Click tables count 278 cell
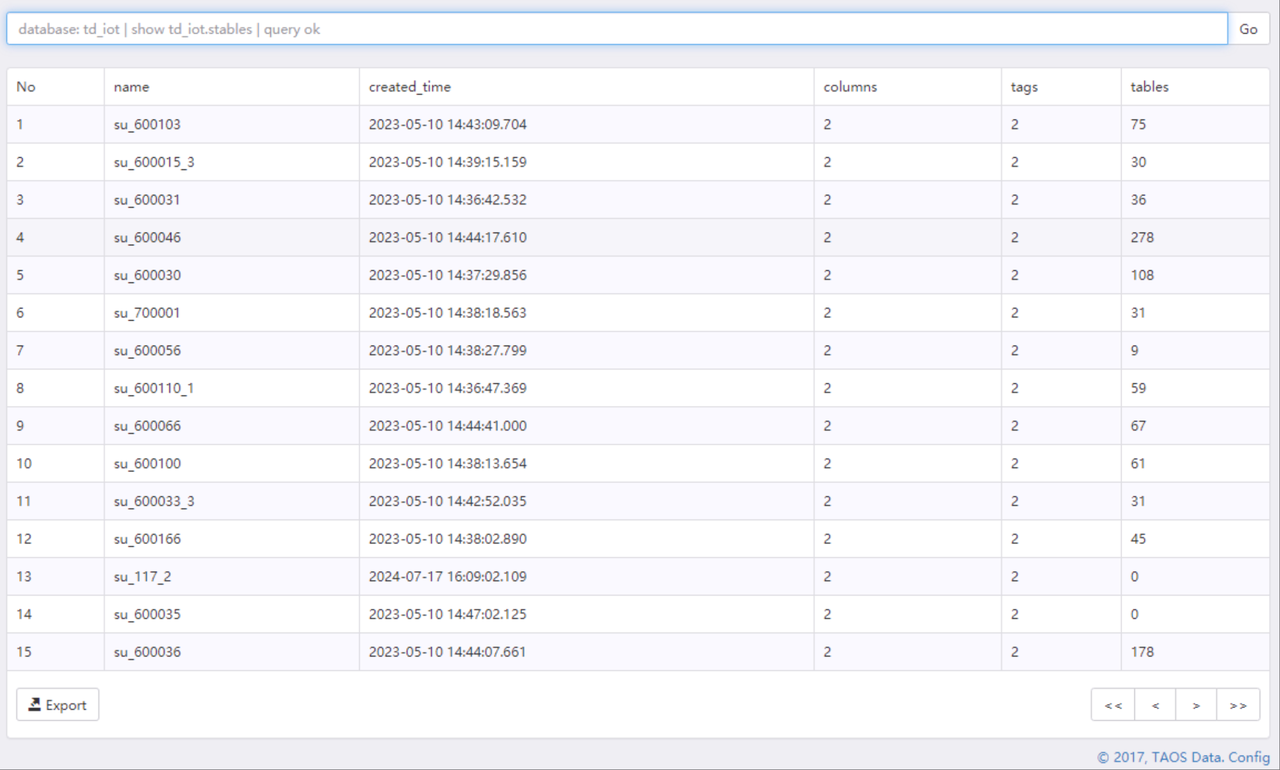The height and width of the screenshot is (770, 1280). click(x=1142, y=238)
